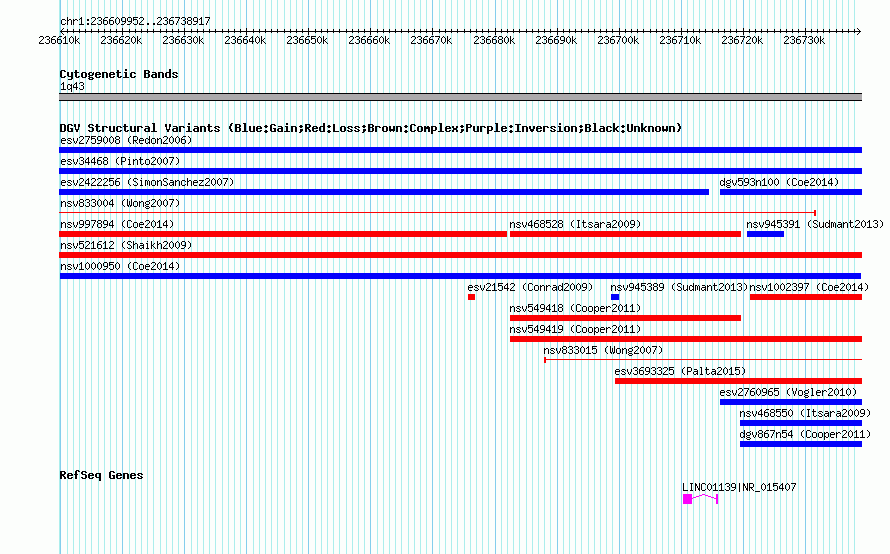The height and width of the screenshot is (554, 890).
Task: Click the 1q43 cytogenetic band bar
Action: tap(460, 98)
